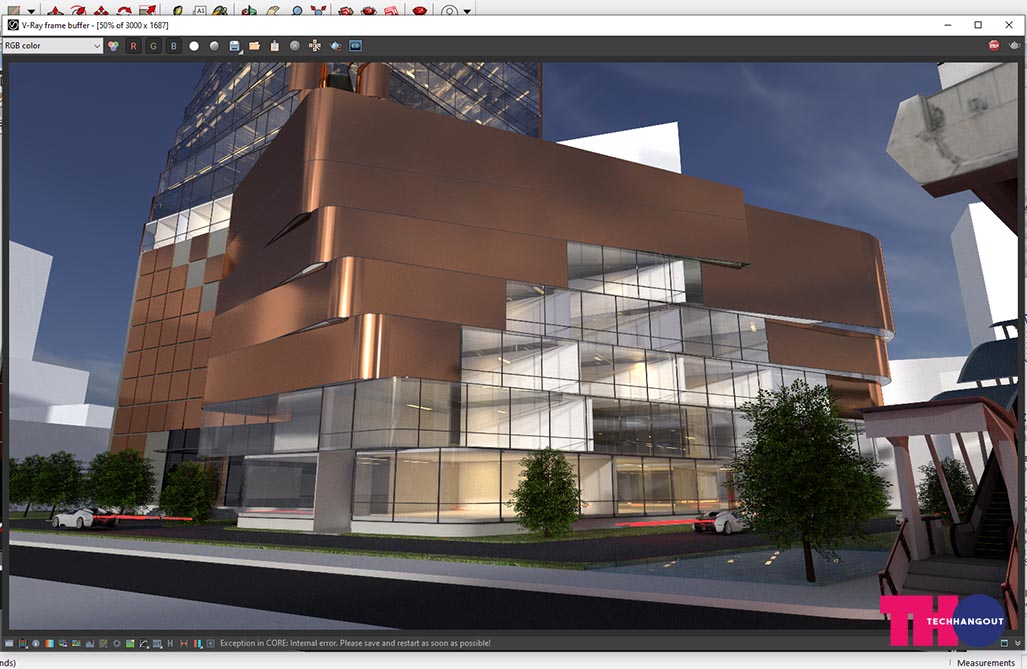
Task: Toggle the green (G) channel view
Action: 153,46
